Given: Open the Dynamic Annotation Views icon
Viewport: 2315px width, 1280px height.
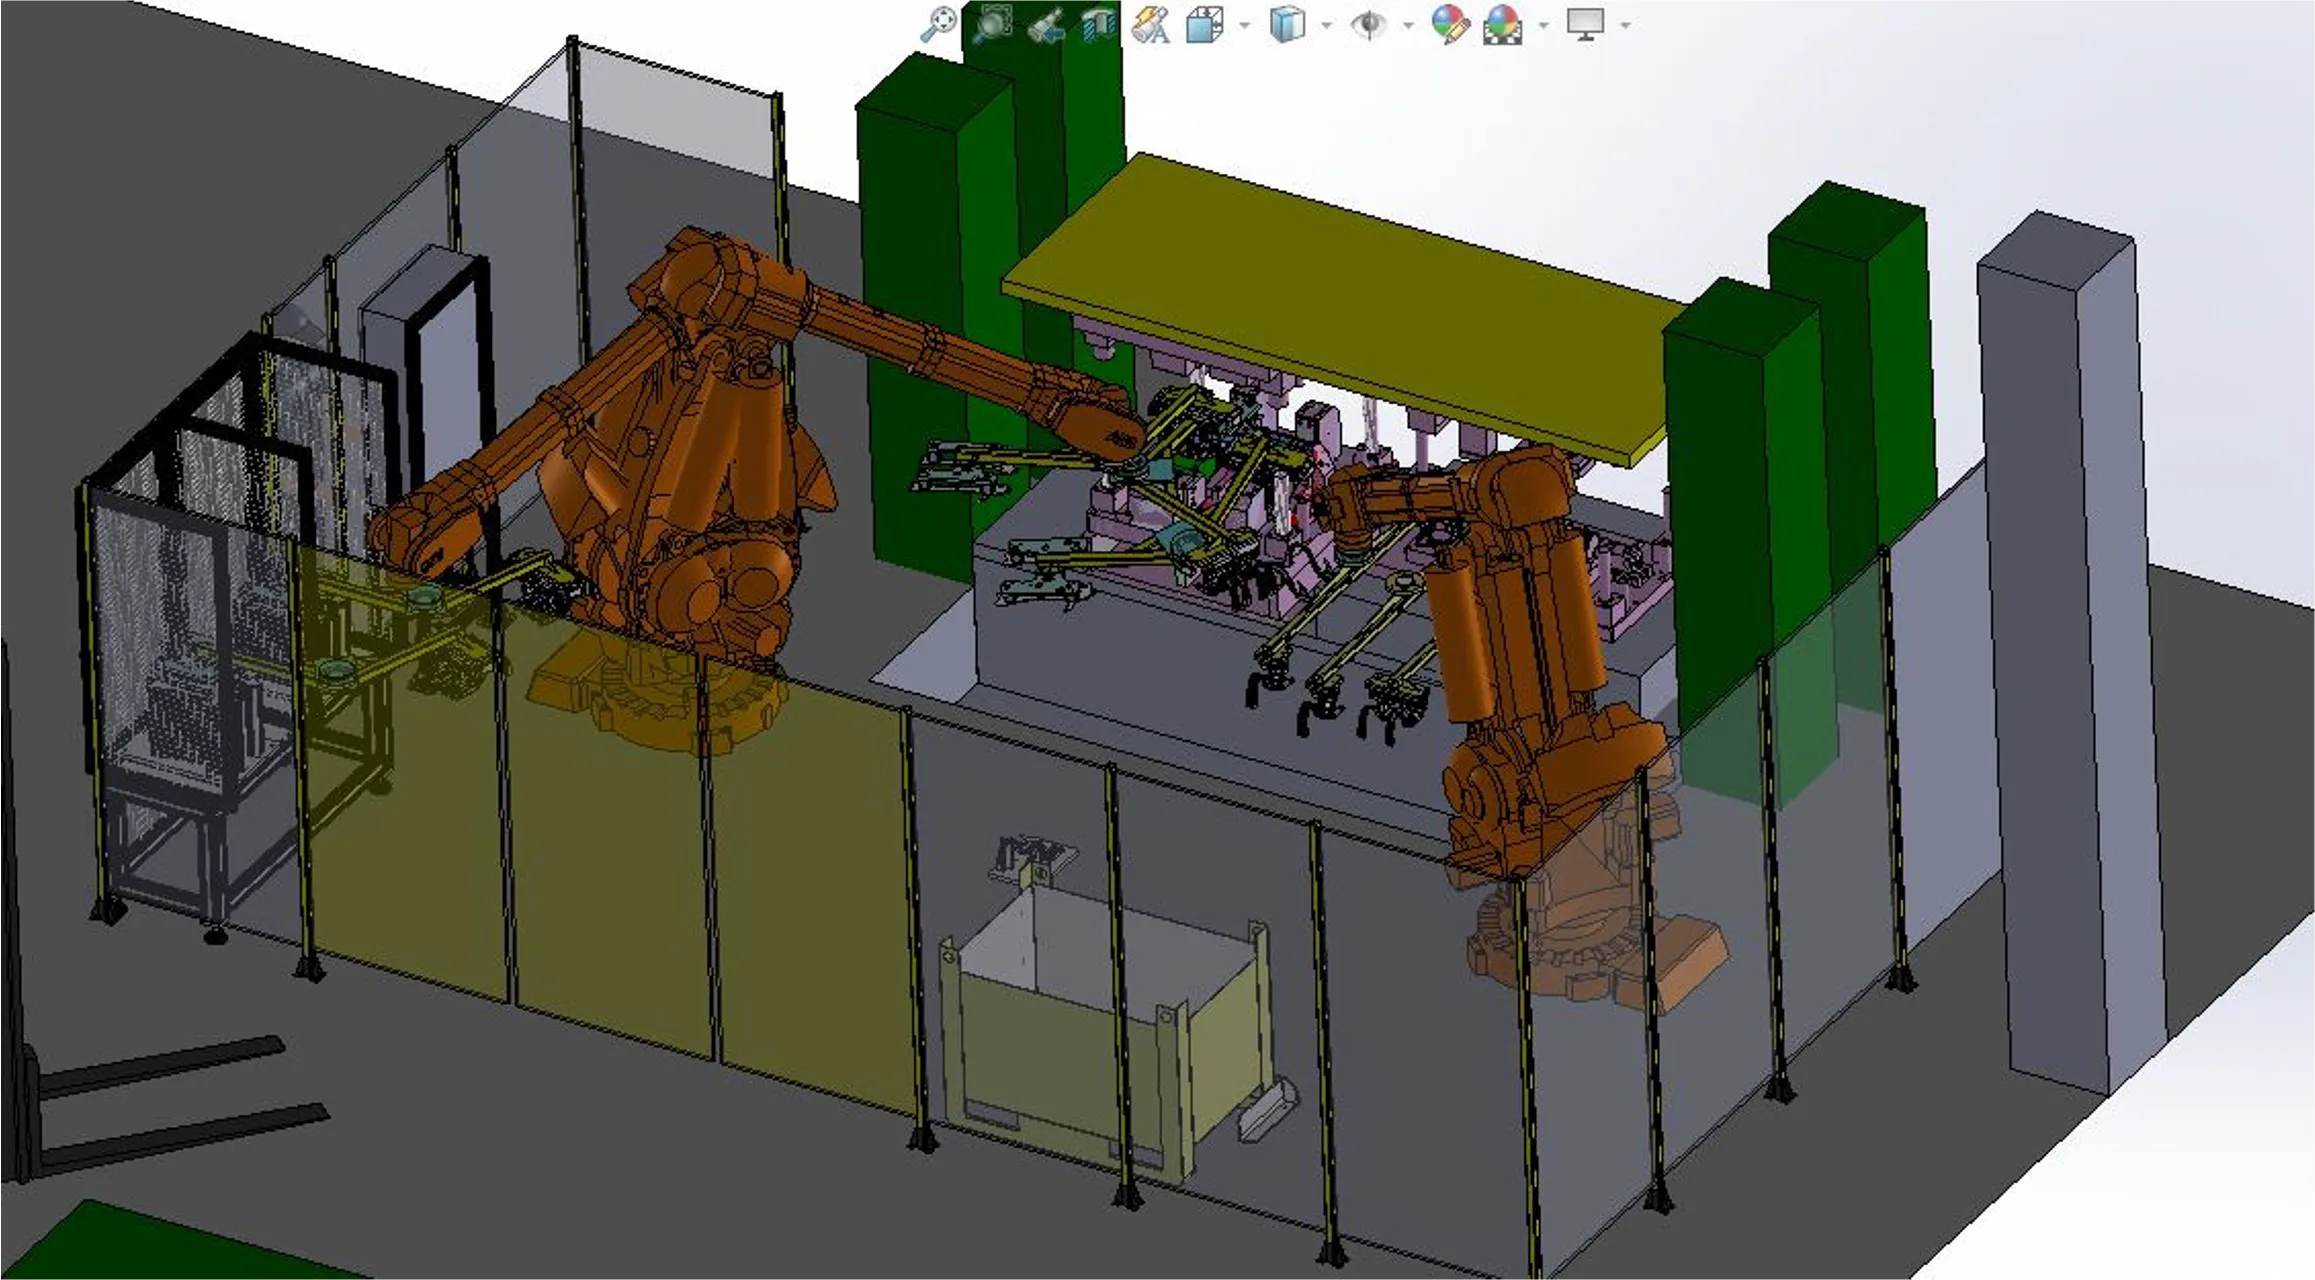Looking at the screenshot, I should (x=1151, y=25).
